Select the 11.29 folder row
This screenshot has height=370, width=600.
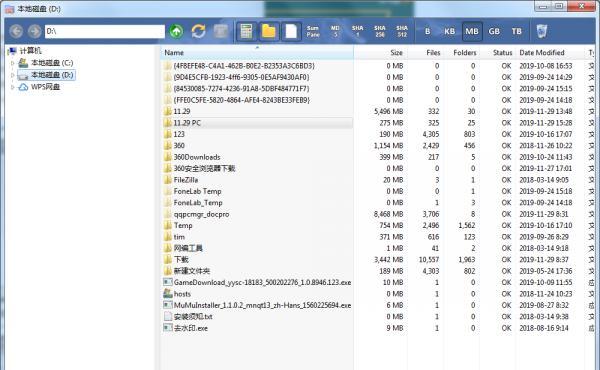[x=182, y=111]
